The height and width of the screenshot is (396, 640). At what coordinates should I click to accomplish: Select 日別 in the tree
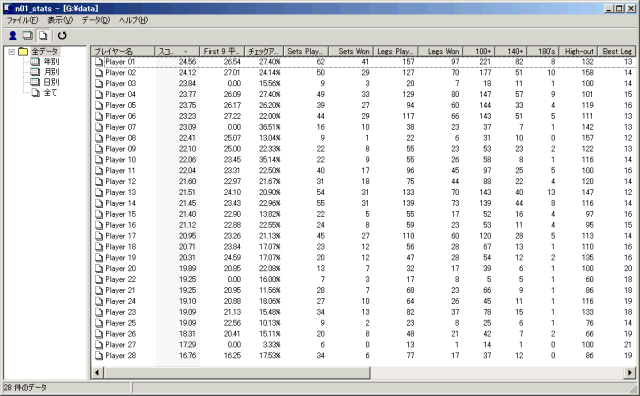(51, 82)
